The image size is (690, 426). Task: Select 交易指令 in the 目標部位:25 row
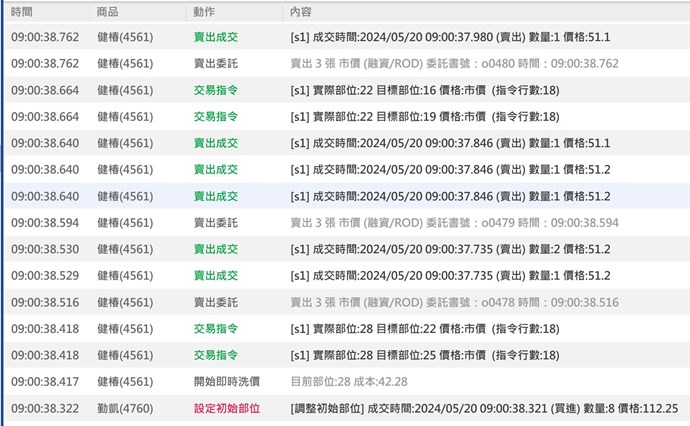pyautogui.click(x=216, y=355)
